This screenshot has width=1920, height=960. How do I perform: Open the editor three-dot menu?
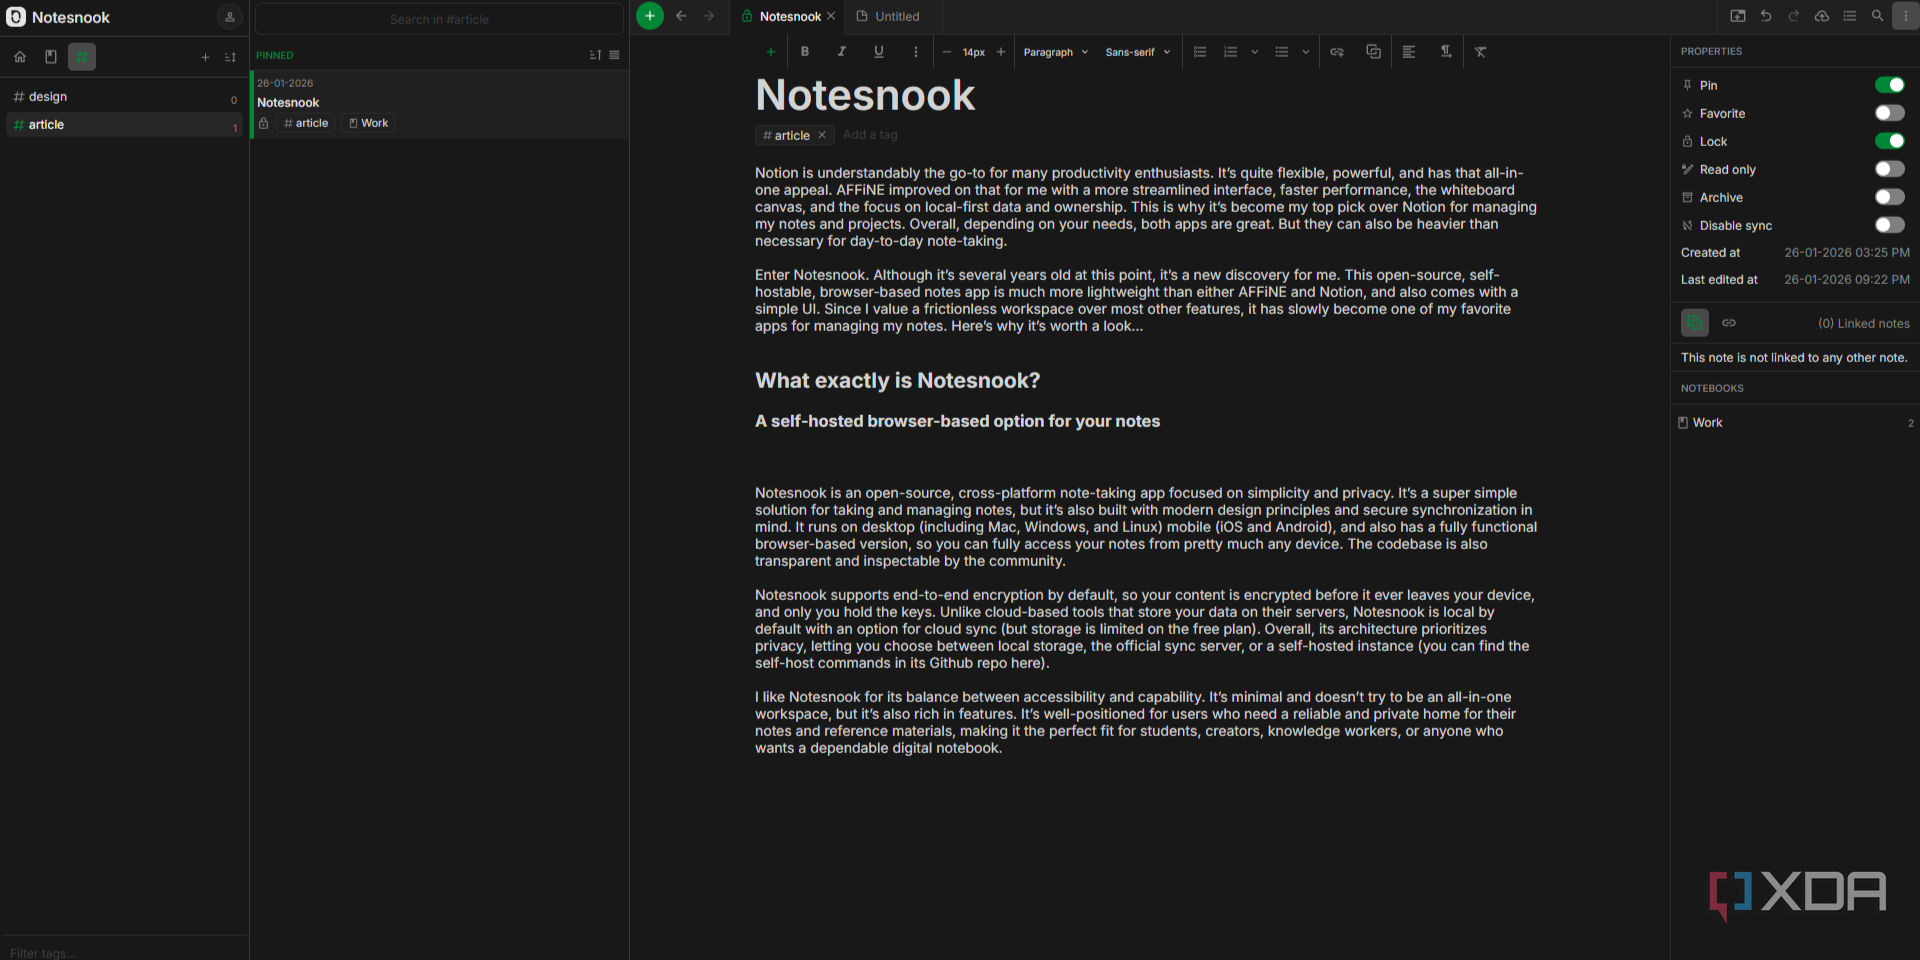[1906, 16]
